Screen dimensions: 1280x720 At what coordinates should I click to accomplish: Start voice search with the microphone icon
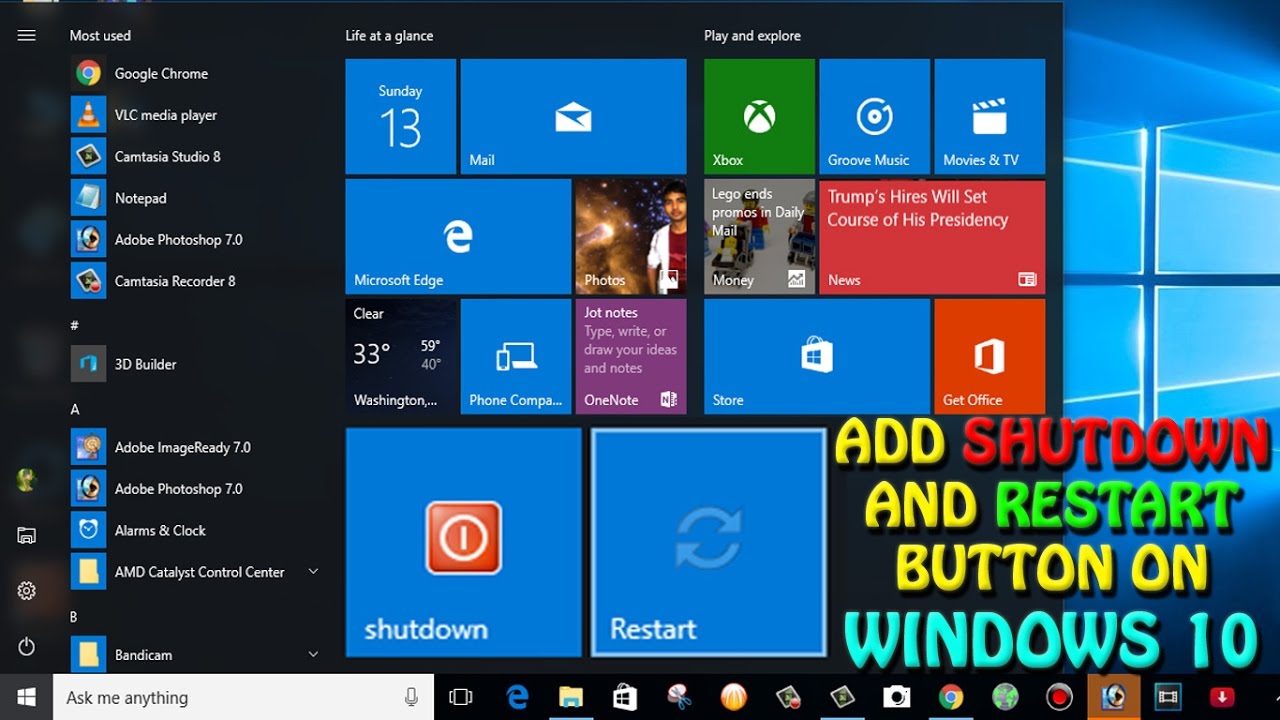[411, 697]
